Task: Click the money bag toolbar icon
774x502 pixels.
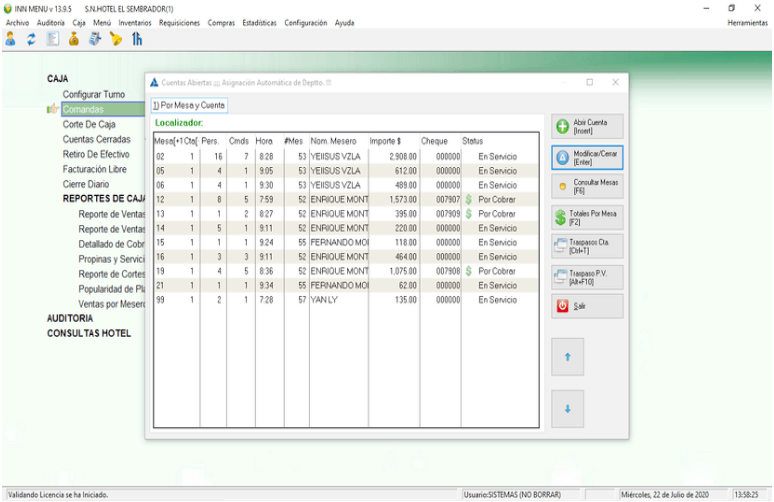Action: (x=73, y=39)
